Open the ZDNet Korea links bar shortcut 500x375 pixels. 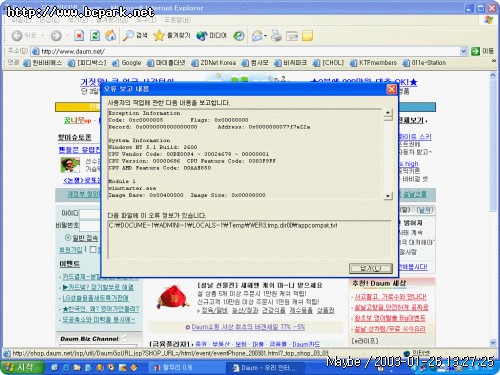214,63
